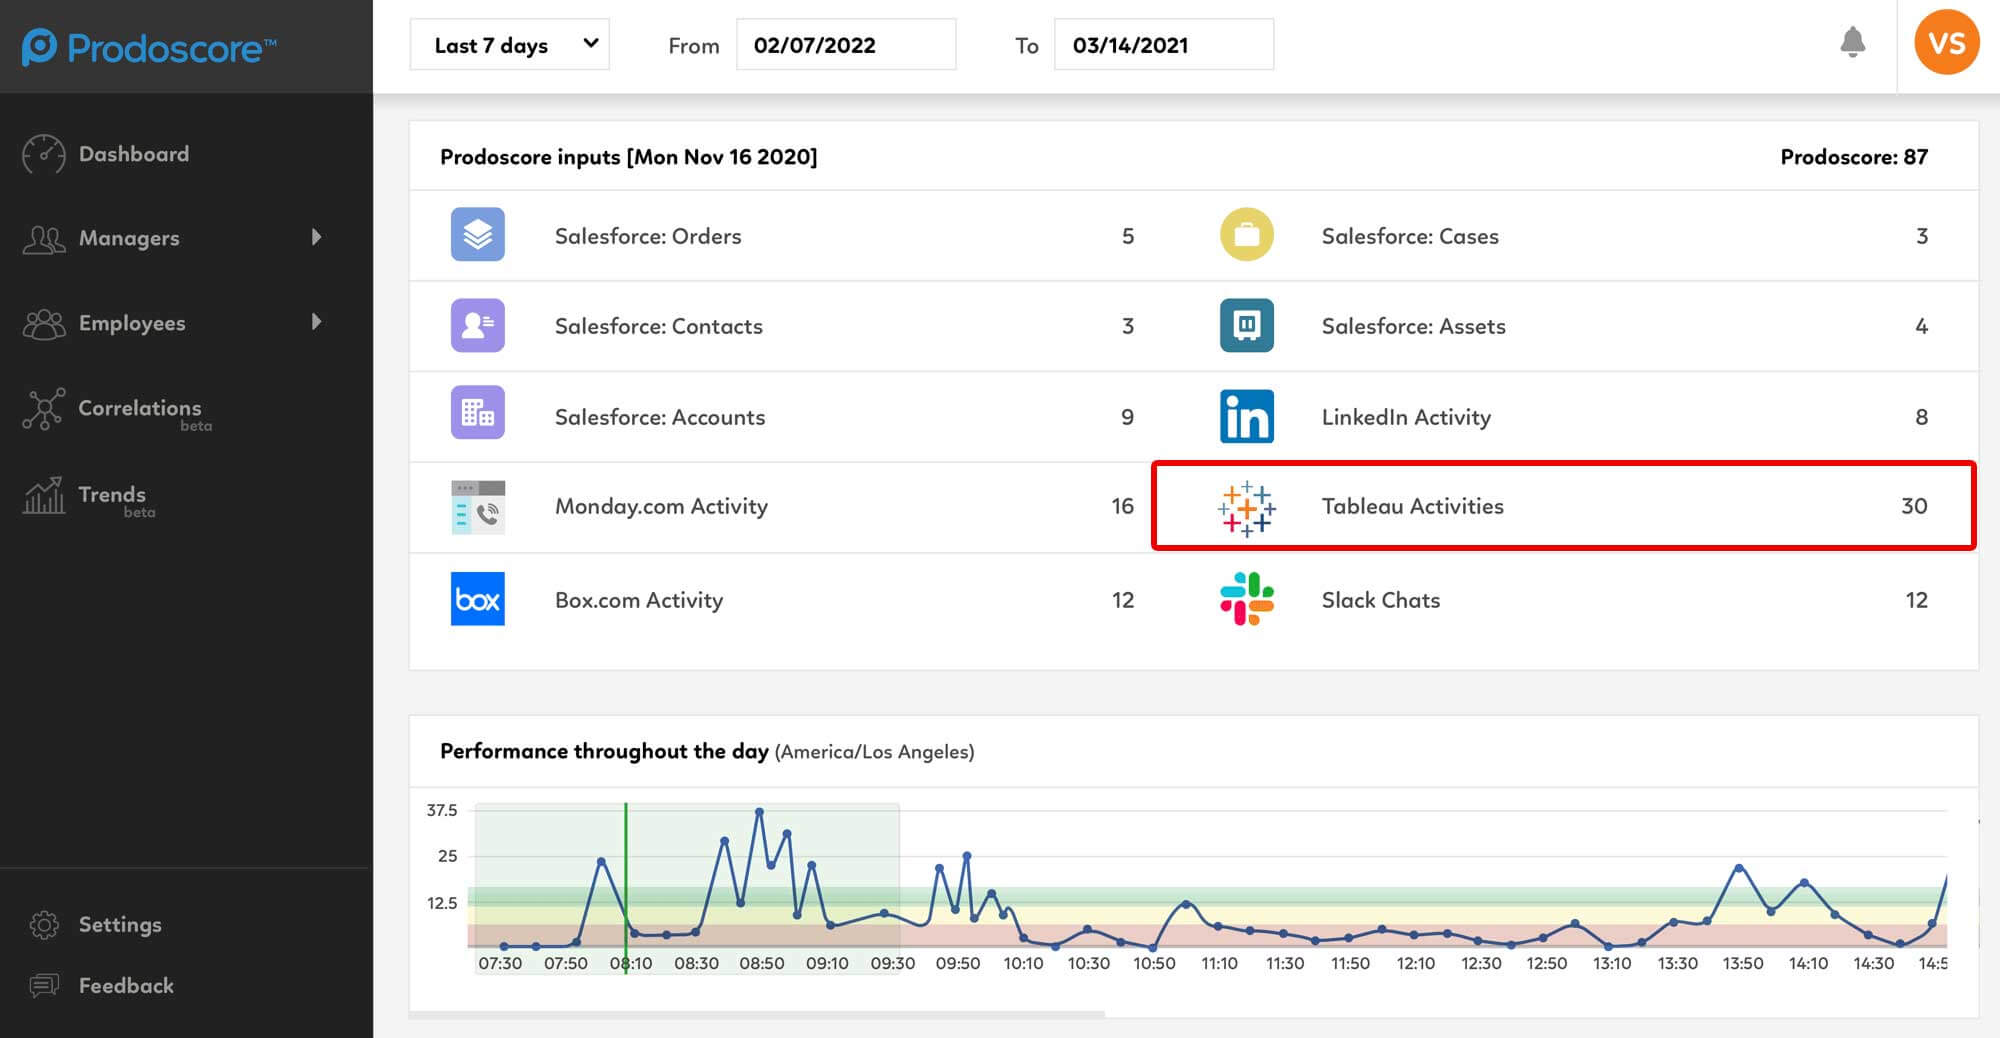The width and height of the screenshot is (2000, 1038).
Task: Click the Settings gear icon
Action: 44,925
